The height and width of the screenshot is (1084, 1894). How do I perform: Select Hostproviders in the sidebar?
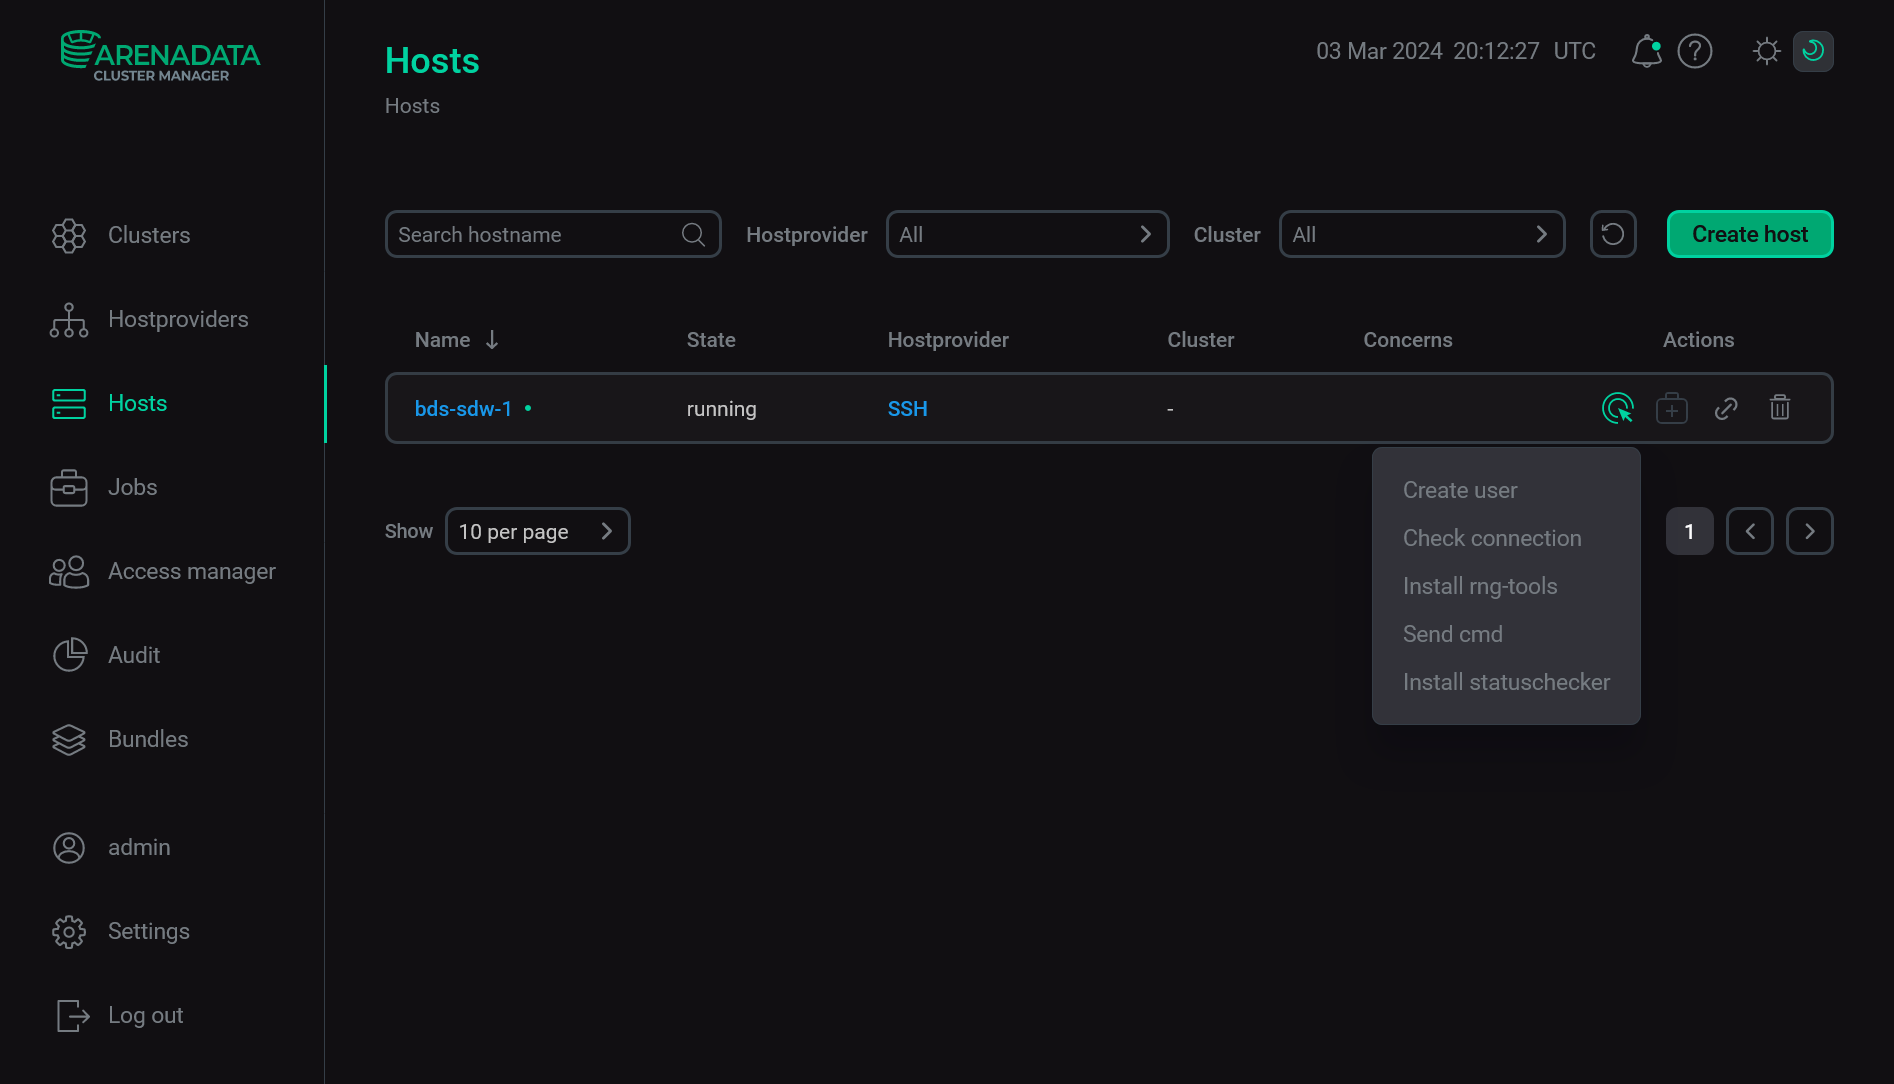tap(178, 319)
